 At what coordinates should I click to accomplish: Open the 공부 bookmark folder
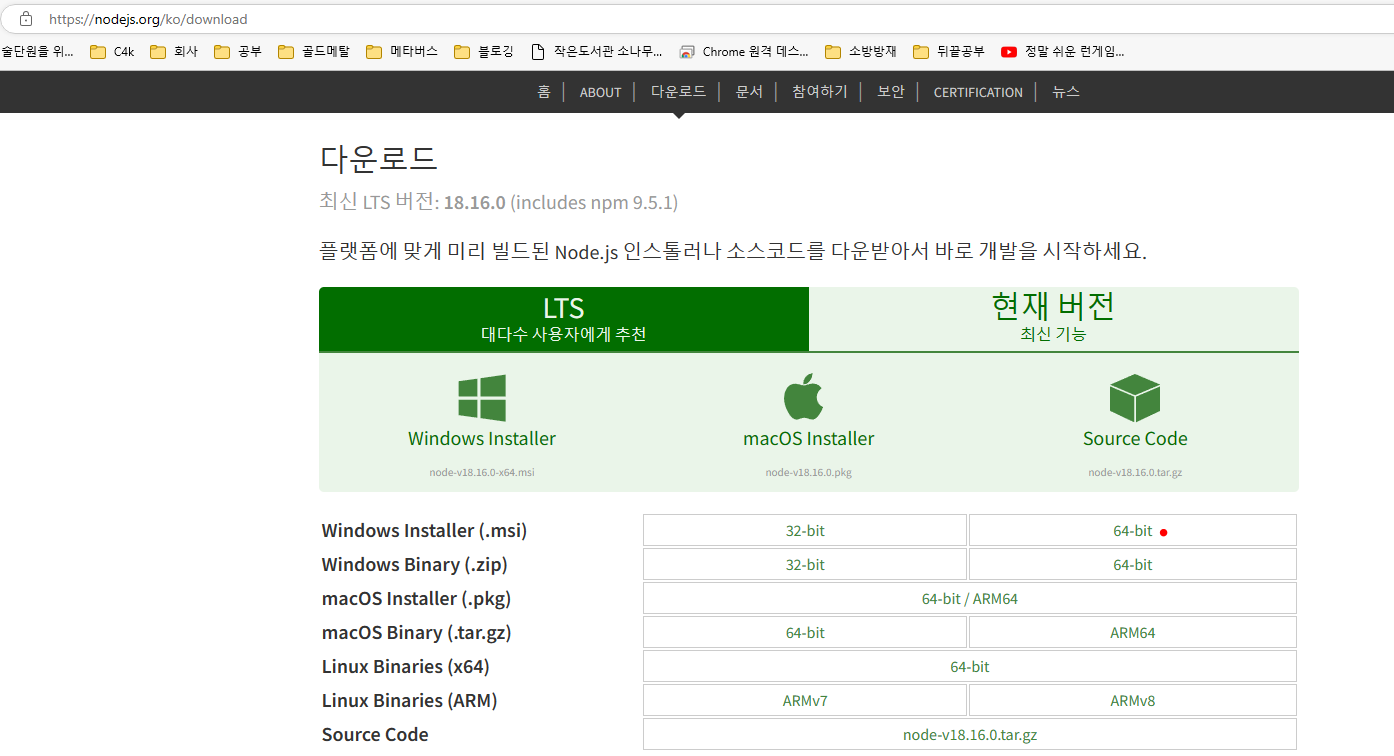pos(238,52)
